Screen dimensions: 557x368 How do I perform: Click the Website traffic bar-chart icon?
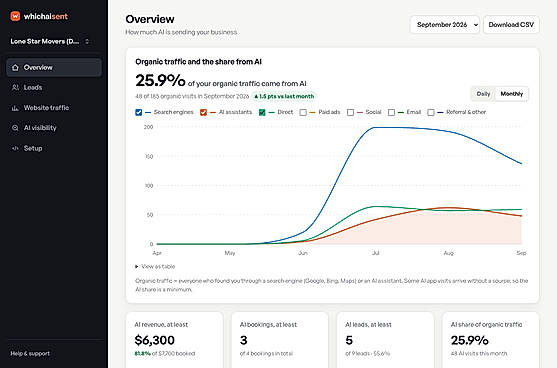click(15, 108)
